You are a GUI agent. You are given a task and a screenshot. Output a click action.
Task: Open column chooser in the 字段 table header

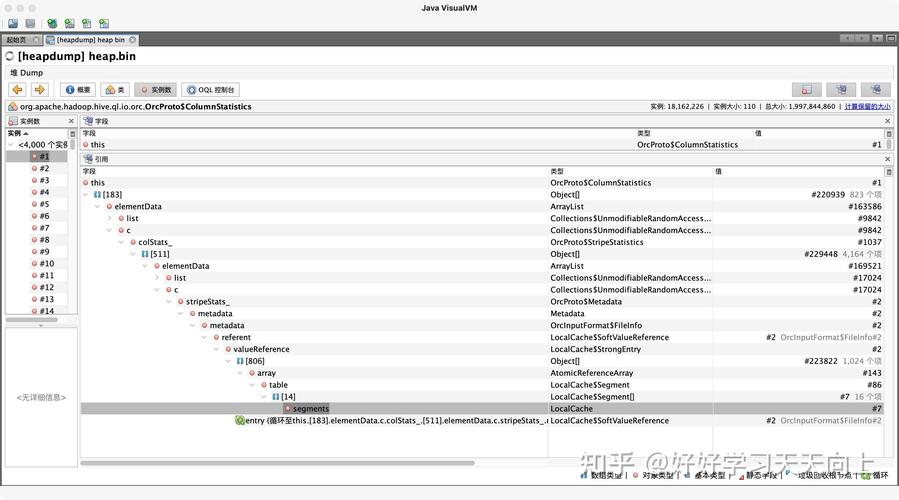click(x=888, y=133)
